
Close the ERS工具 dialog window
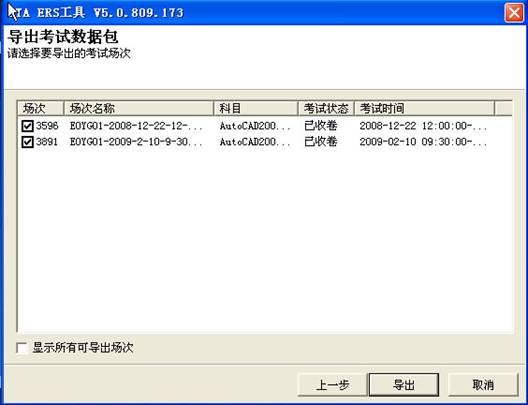point(514,13)
